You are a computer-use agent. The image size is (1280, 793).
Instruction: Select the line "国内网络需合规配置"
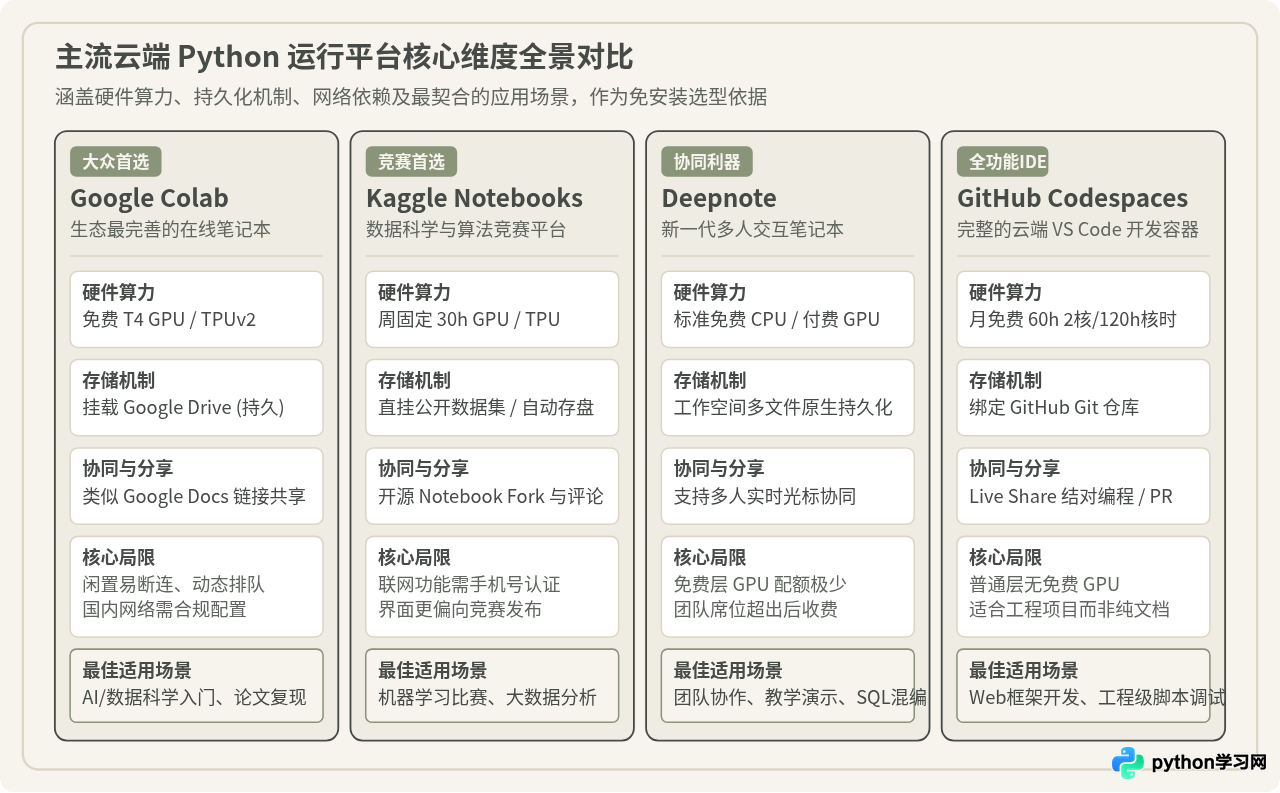tap(164, 609)
